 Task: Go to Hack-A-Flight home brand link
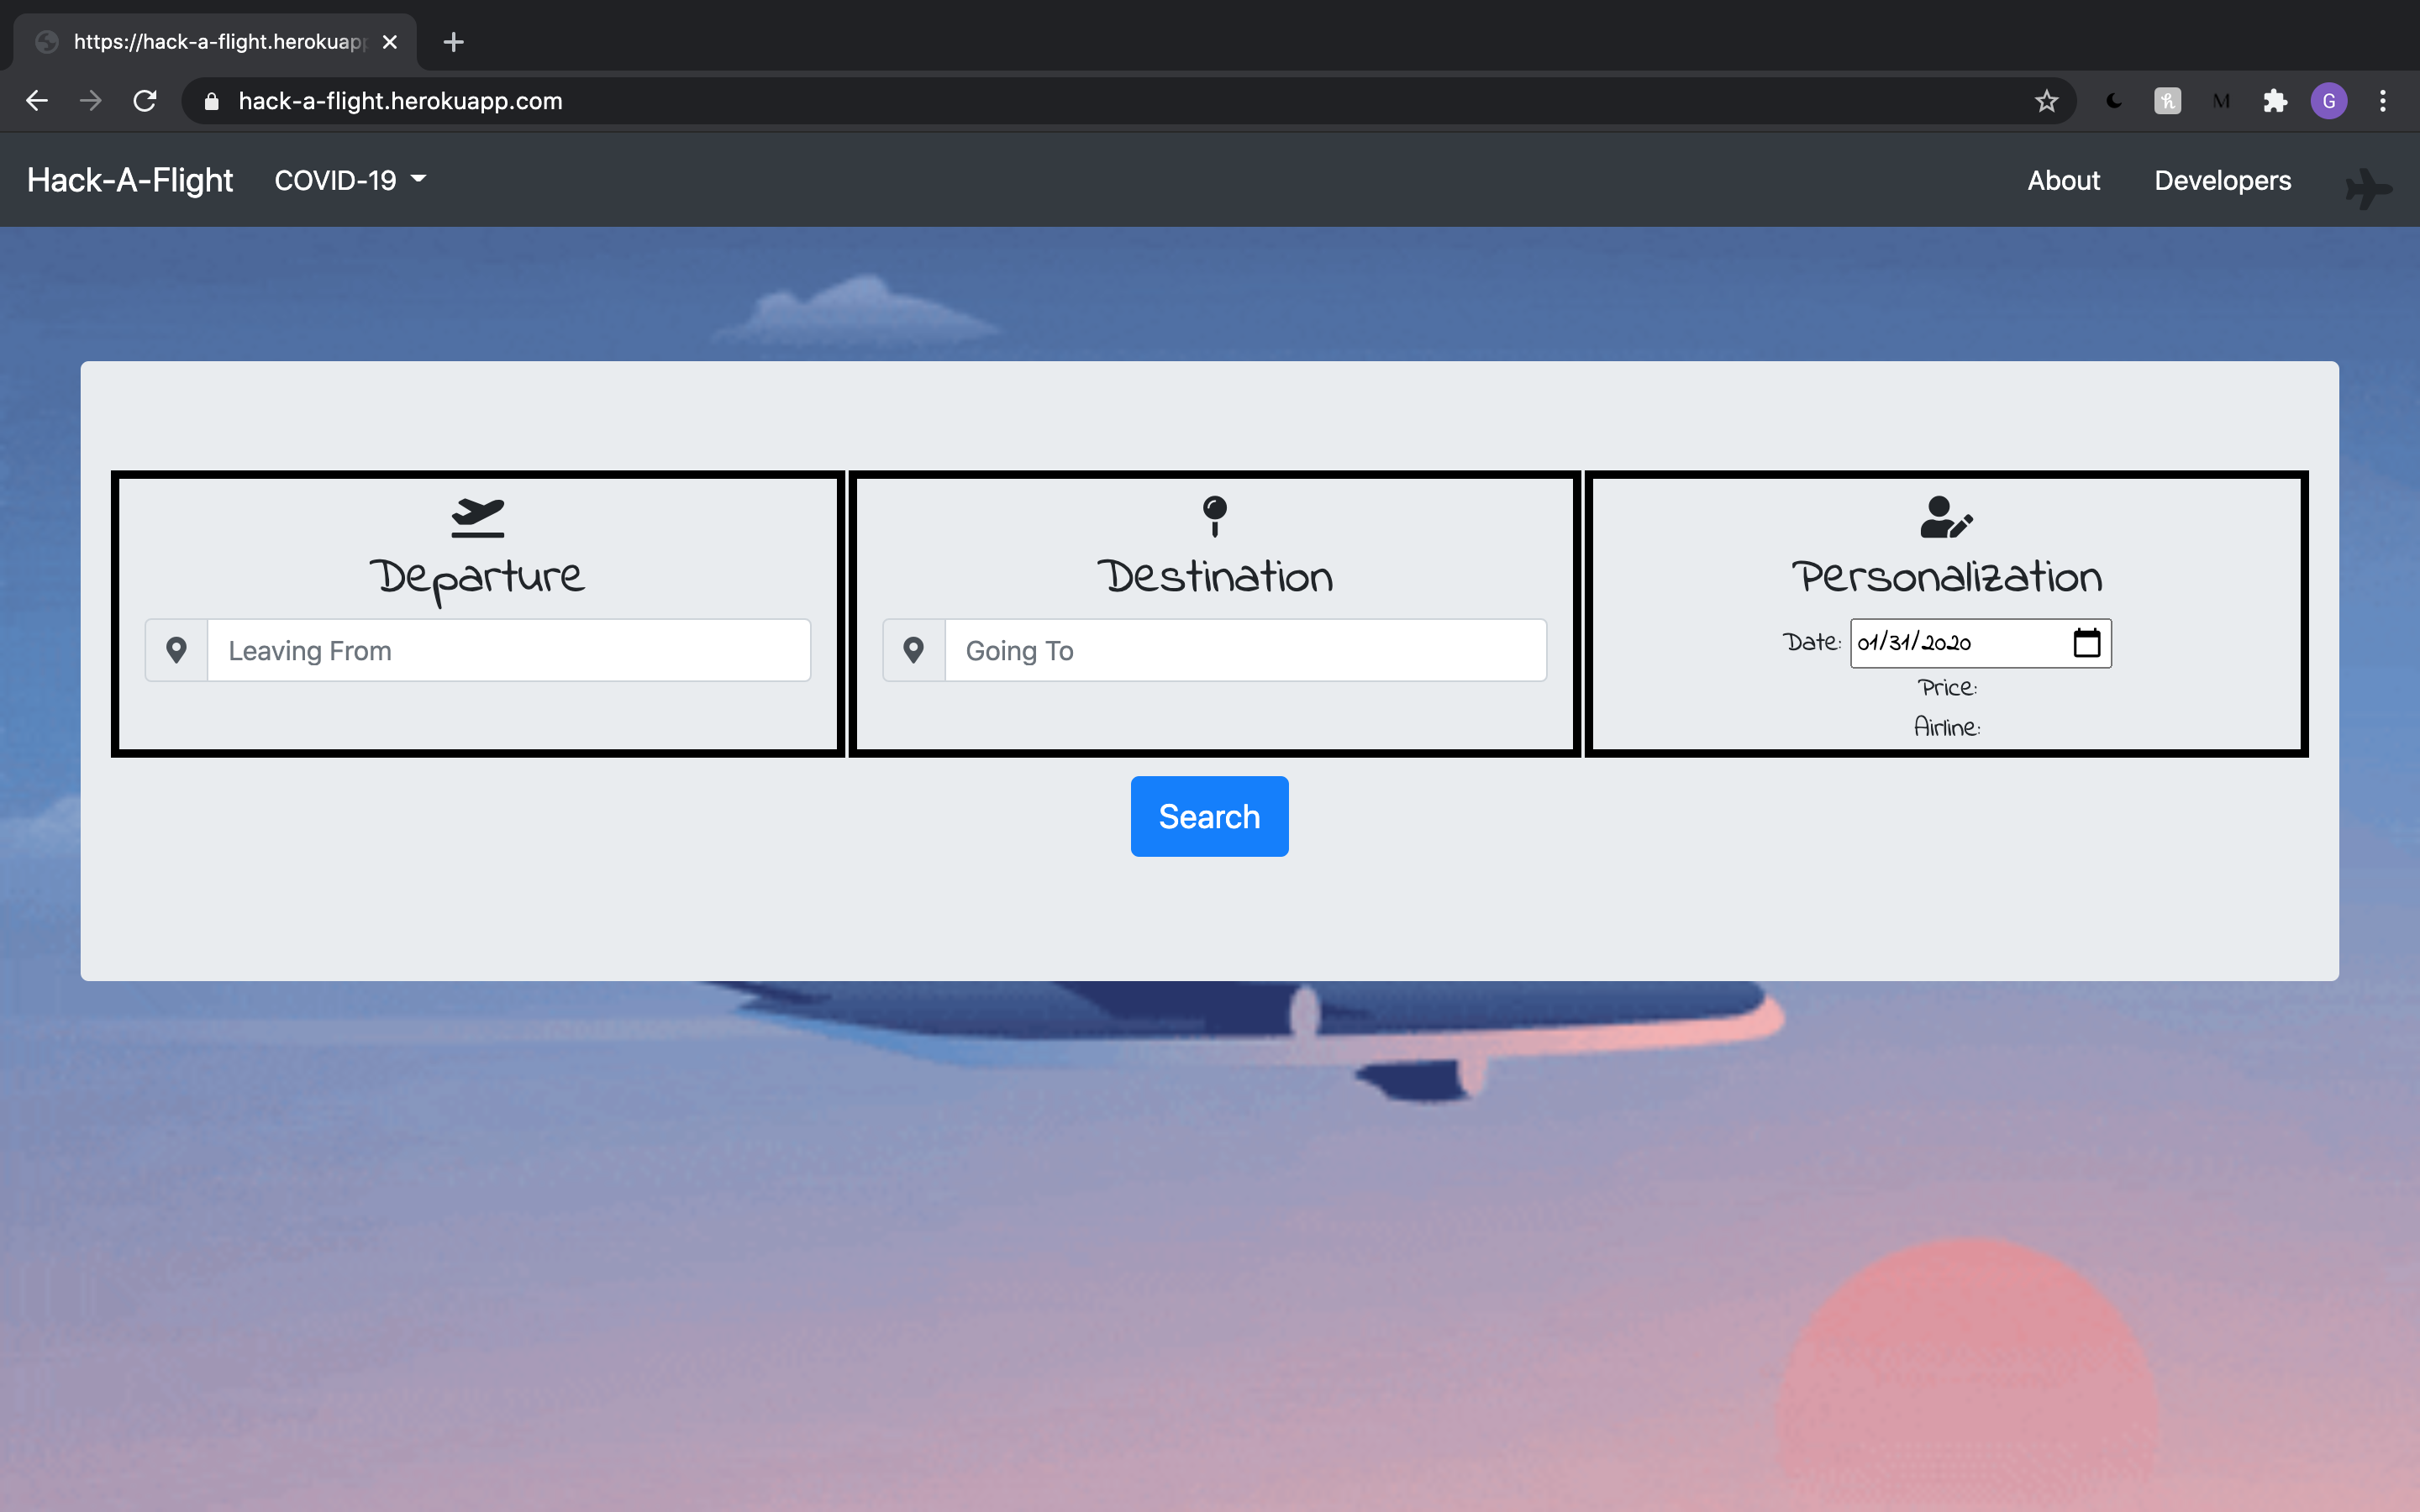pyautogui.click(x=130, y=180)
